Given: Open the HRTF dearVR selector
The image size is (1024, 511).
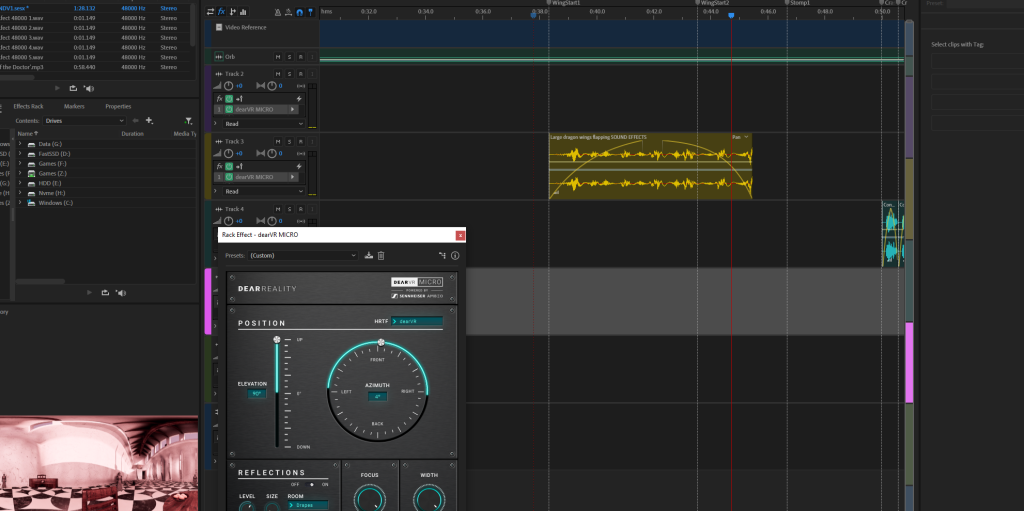Looking at the screenshot, I should [x=417, y=321].
